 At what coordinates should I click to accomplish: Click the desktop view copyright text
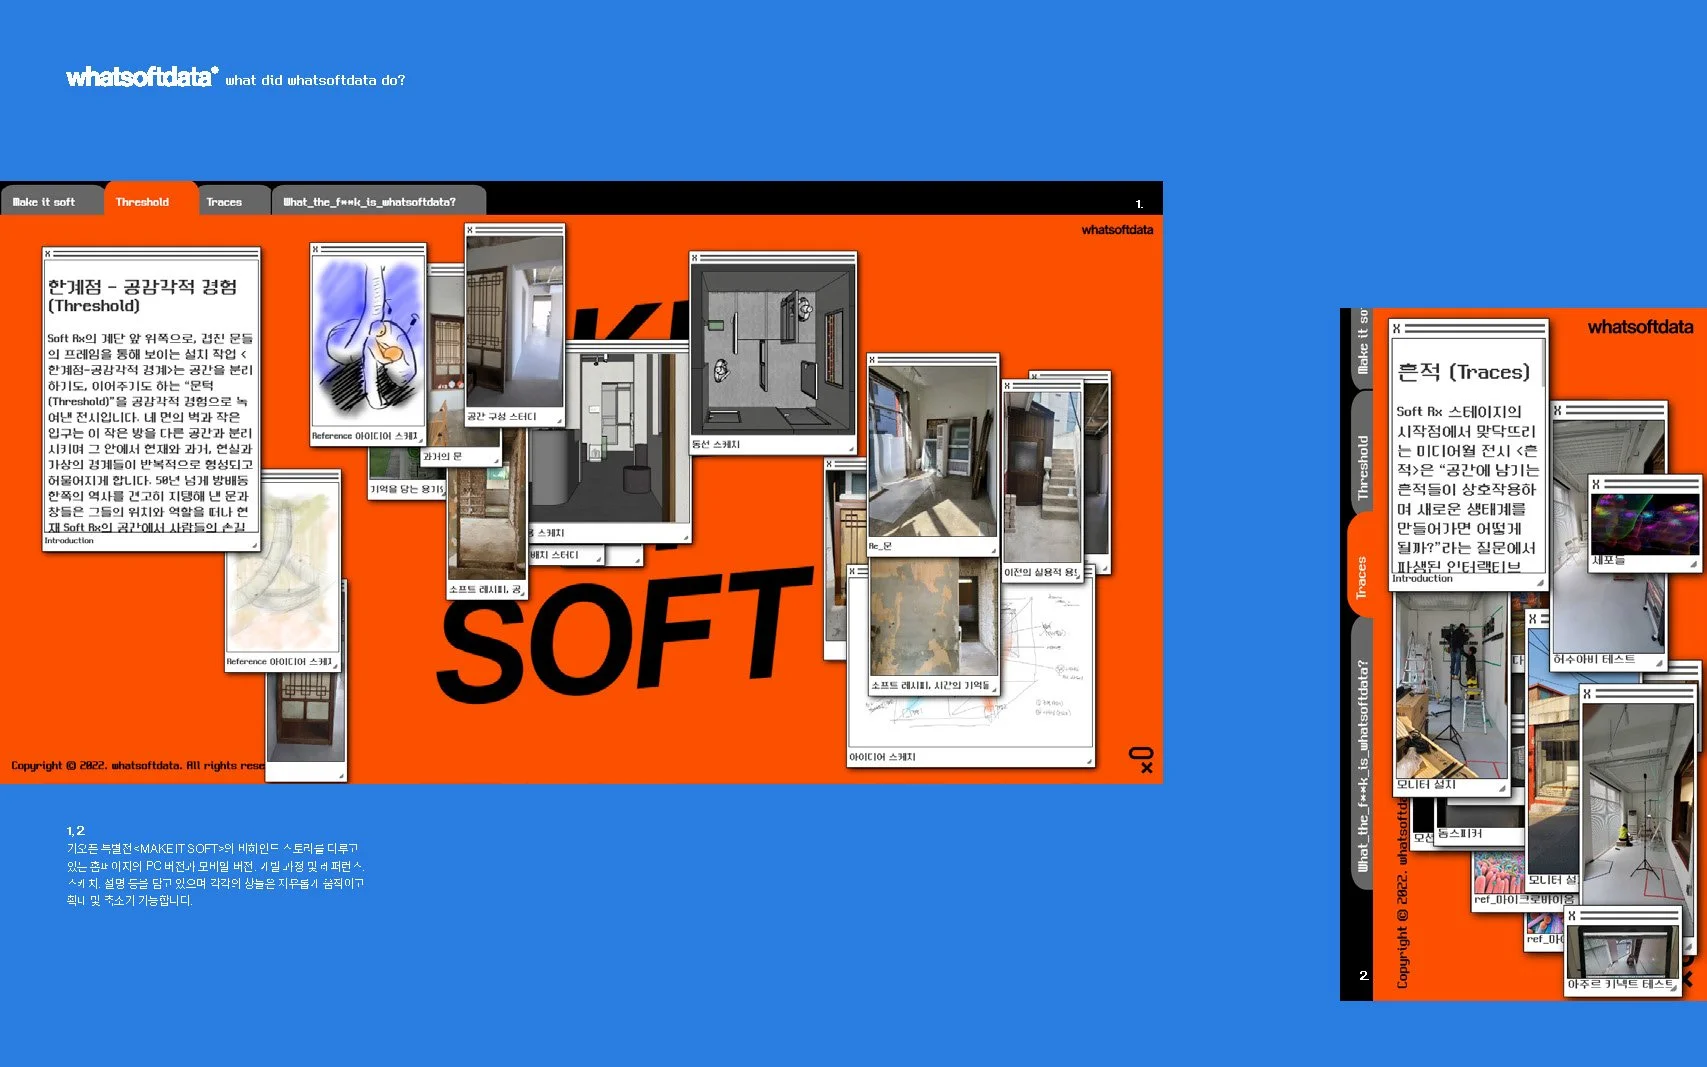pyautogui.click(x=138, y=766)
